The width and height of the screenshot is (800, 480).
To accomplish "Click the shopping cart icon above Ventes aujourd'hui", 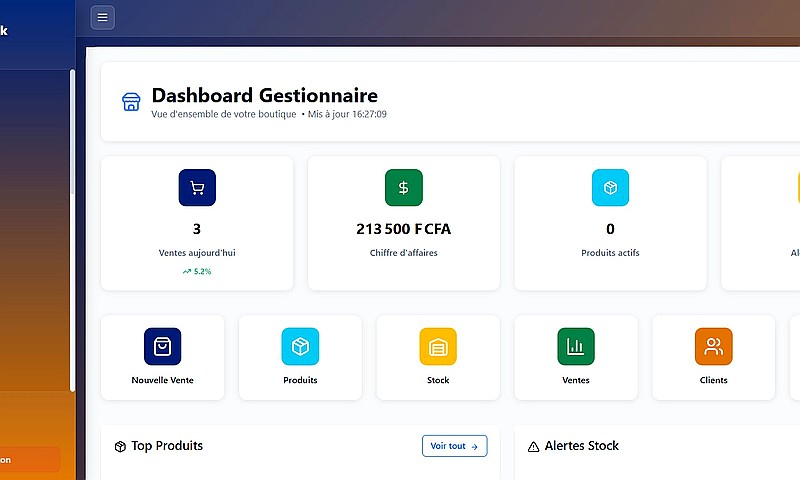I will click(197, 188).
